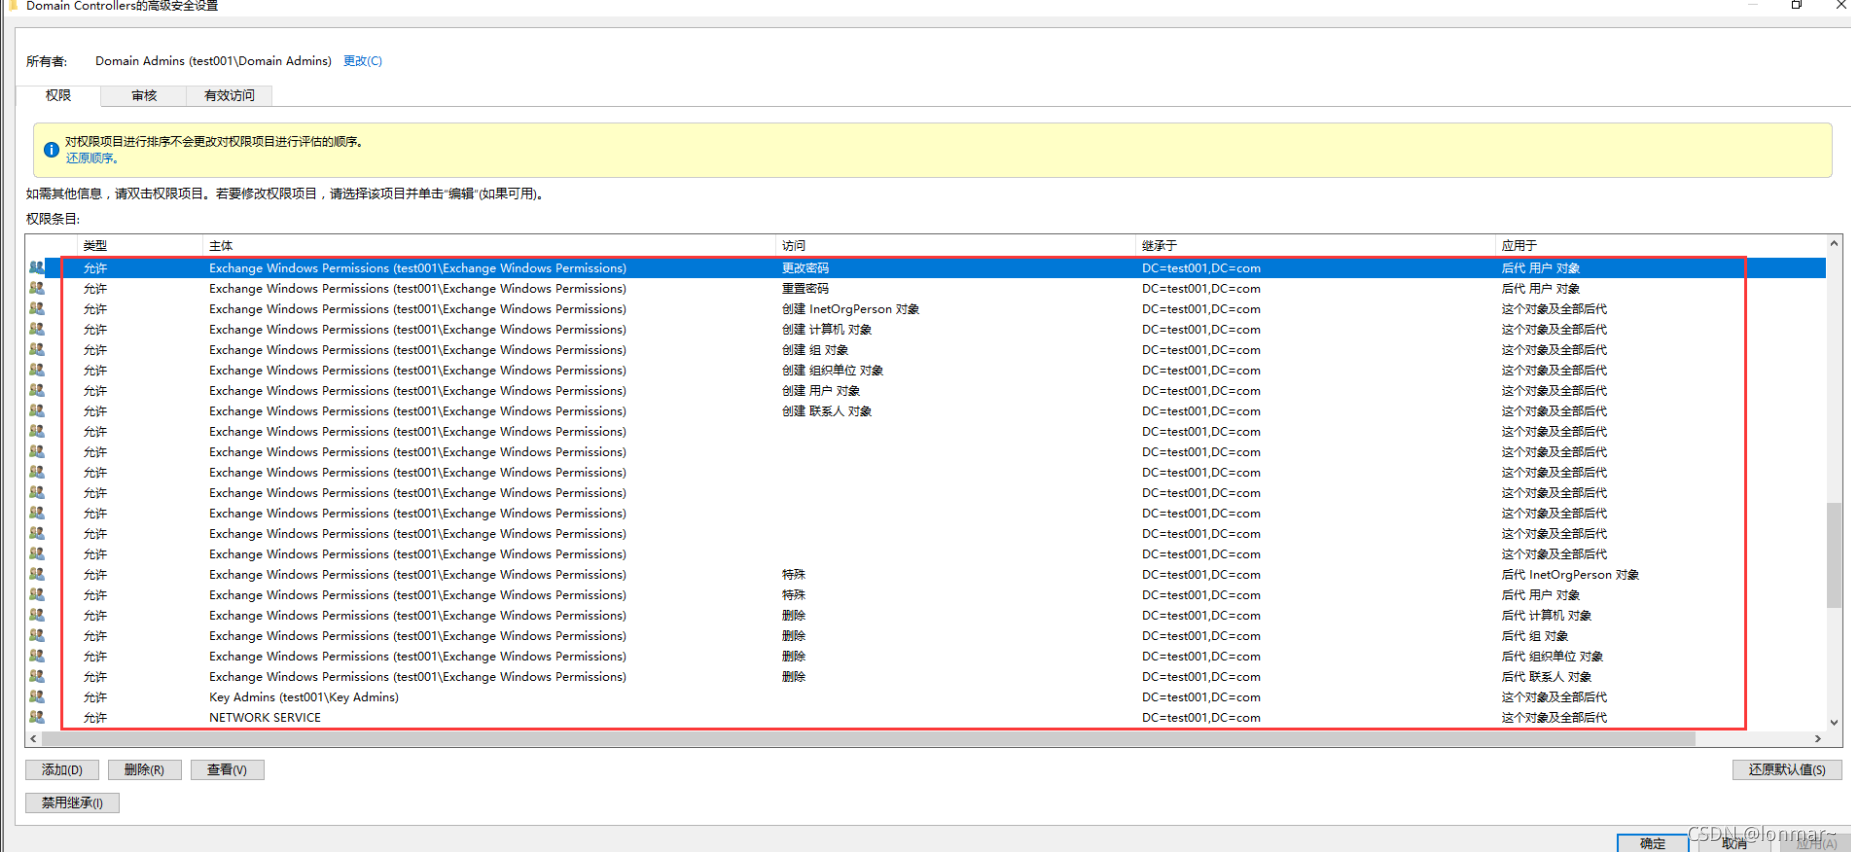Click 后代 InetOrgPerson 对象 applies-to cell
This screenshot has height=852, width=1851.
(1570, 575)
